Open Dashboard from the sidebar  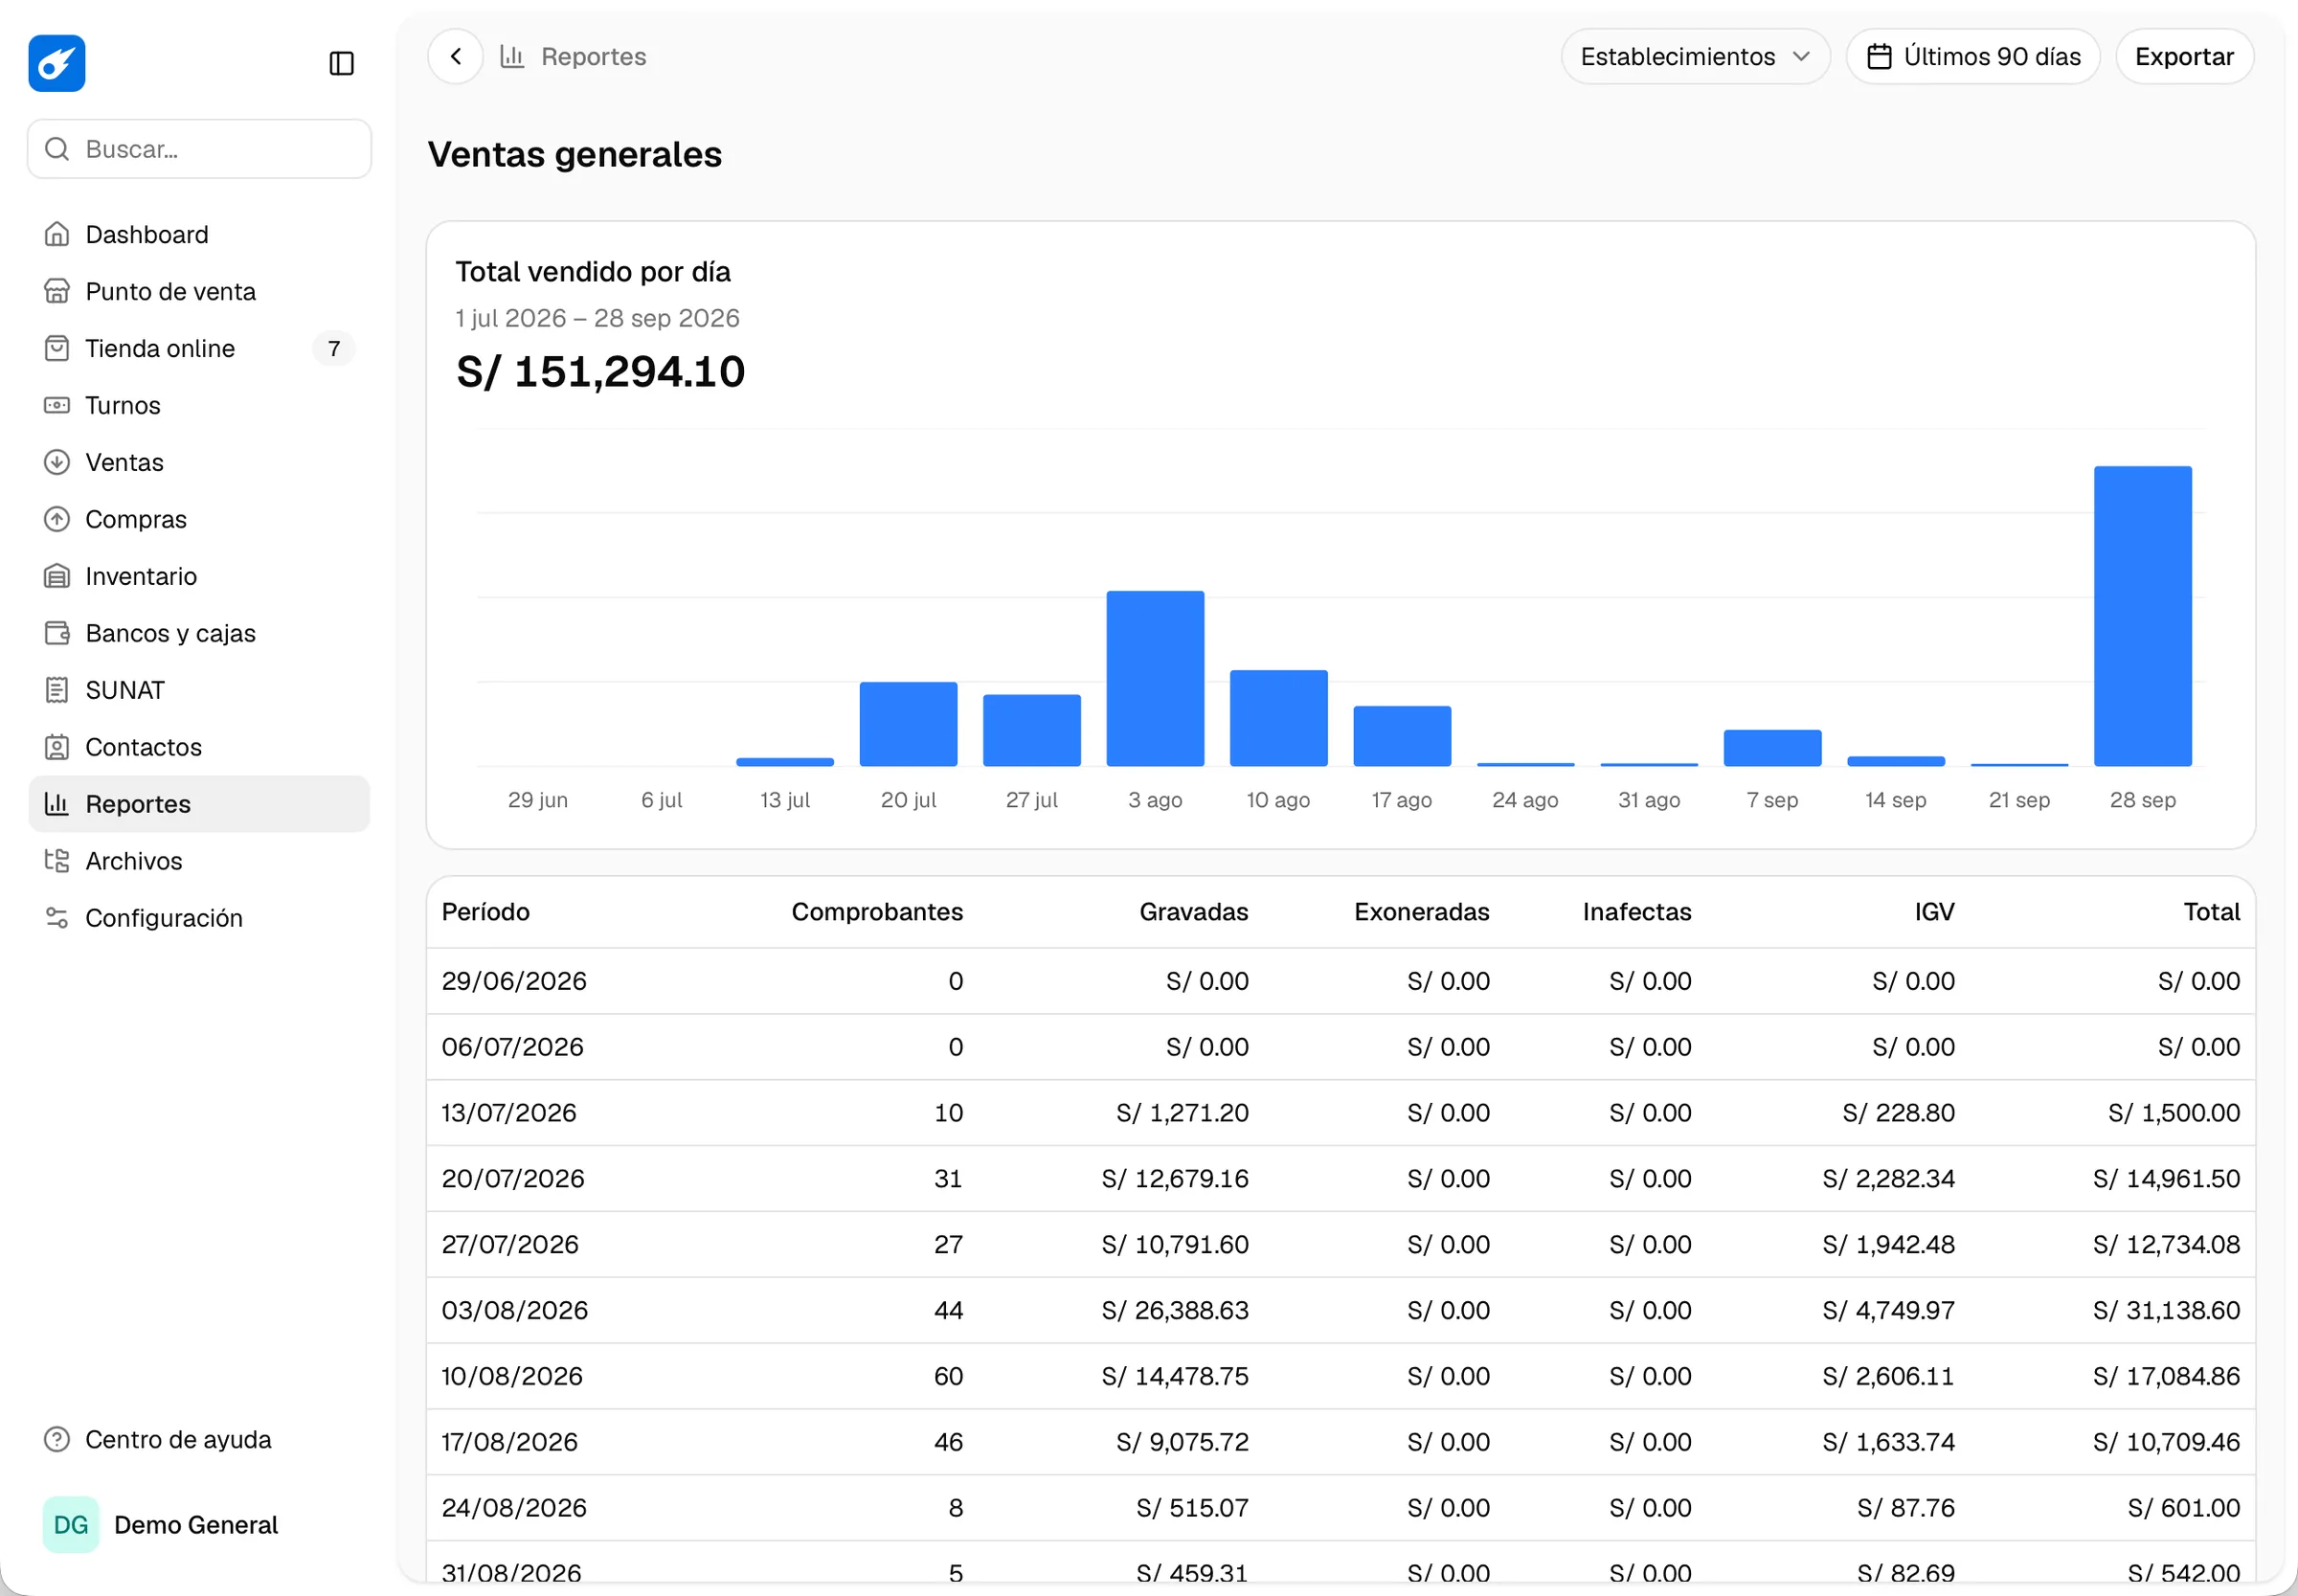tap(199, 234)
